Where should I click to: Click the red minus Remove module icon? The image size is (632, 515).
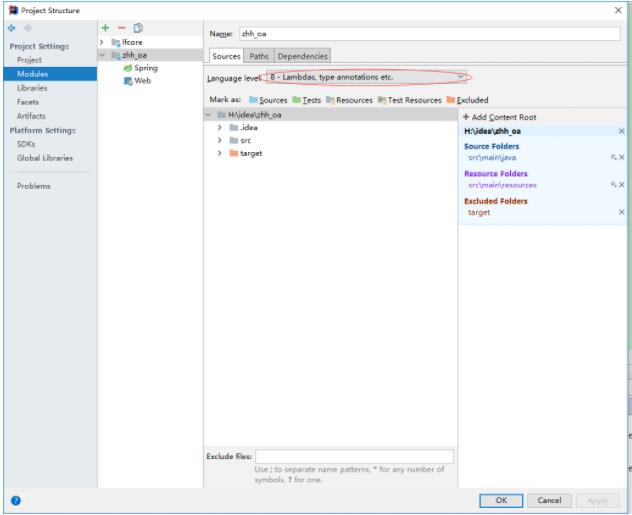(x=122, y=28)
